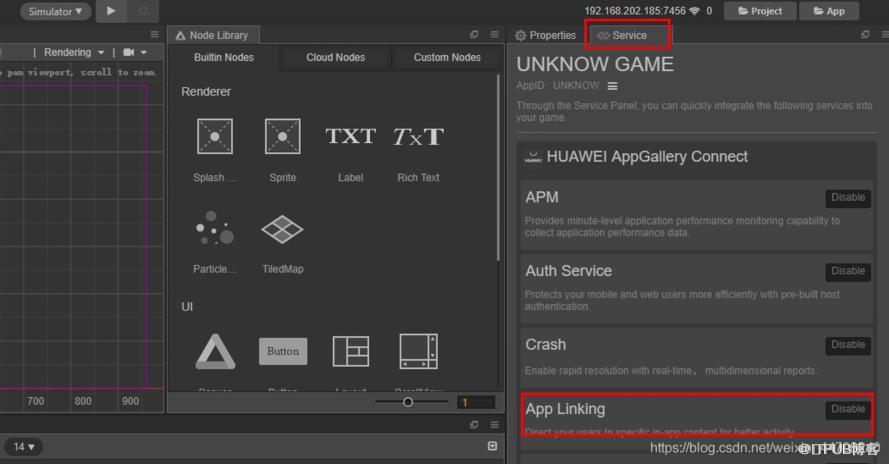Switch to the Properties tab
Screen dimensions: 889x464
(545, 35)
